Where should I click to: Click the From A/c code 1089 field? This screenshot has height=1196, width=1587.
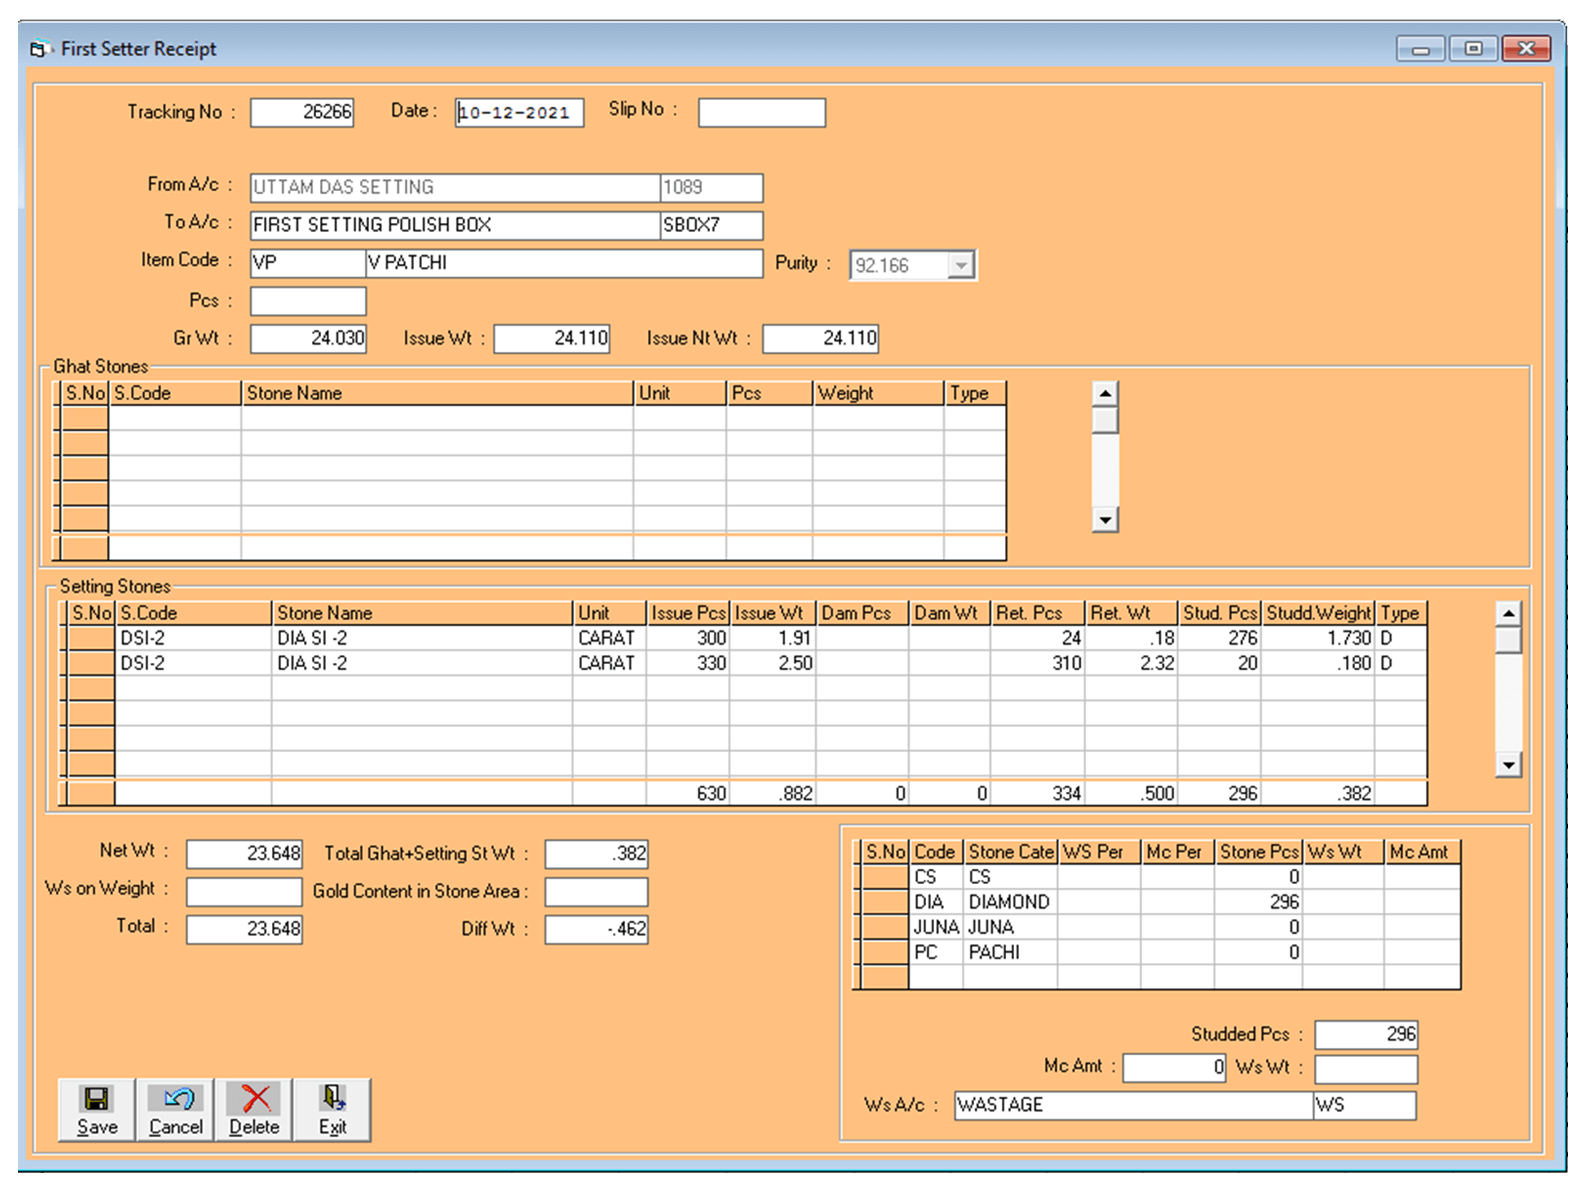[x=711, y=187]
